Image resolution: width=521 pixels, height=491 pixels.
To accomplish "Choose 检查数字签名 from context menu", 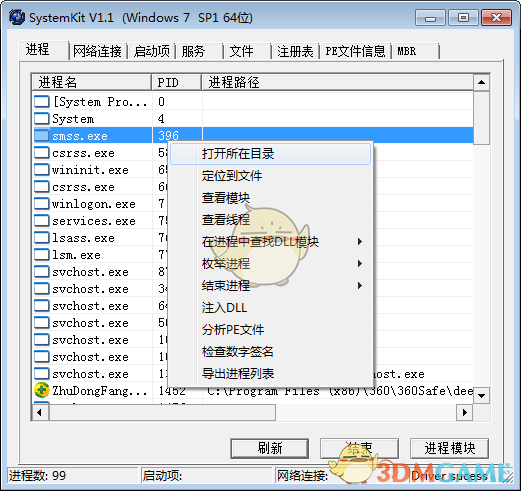I will (x=270, y=351).
